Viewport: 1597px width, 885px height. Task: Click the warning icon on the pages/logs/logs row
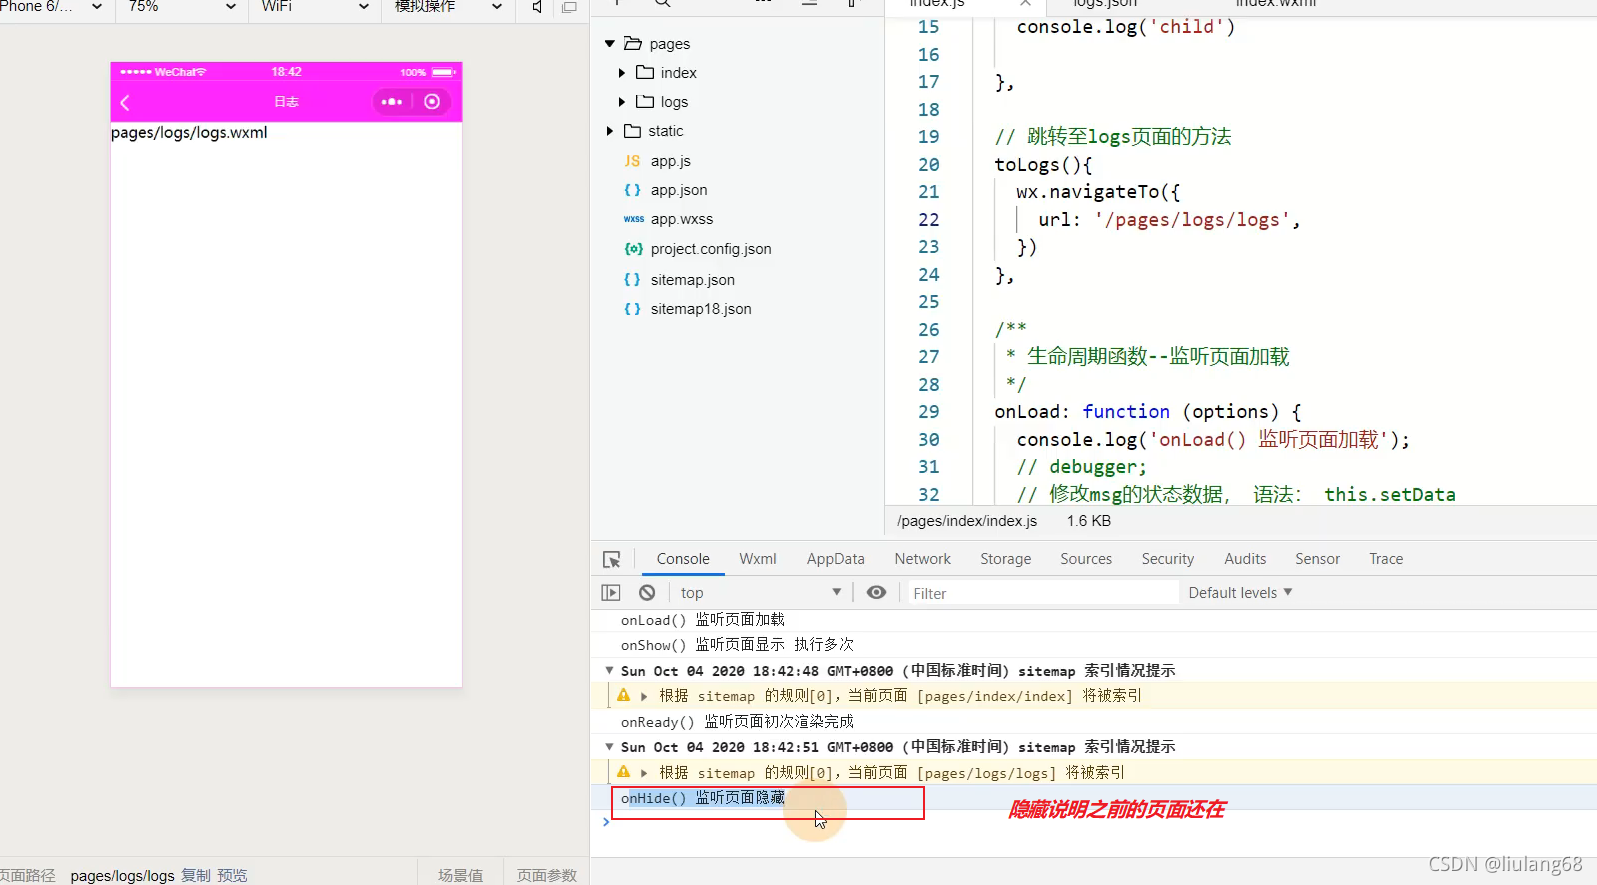[623, 772]
